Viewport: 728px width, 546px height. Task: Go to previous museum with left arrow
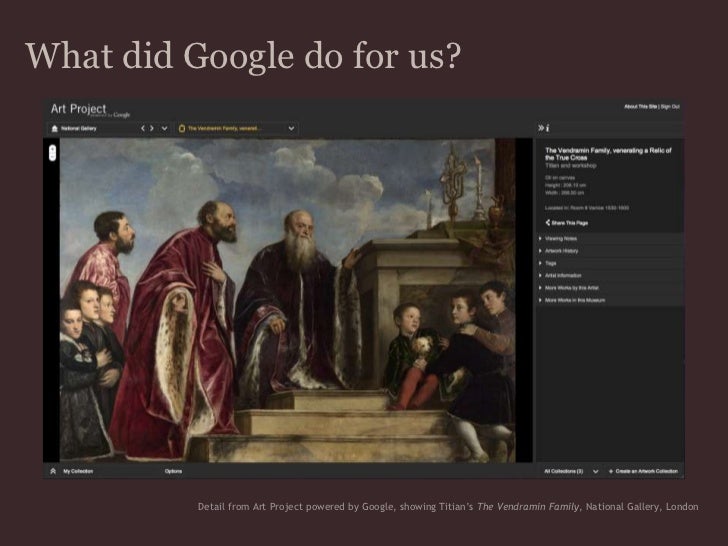coord(143,128)
